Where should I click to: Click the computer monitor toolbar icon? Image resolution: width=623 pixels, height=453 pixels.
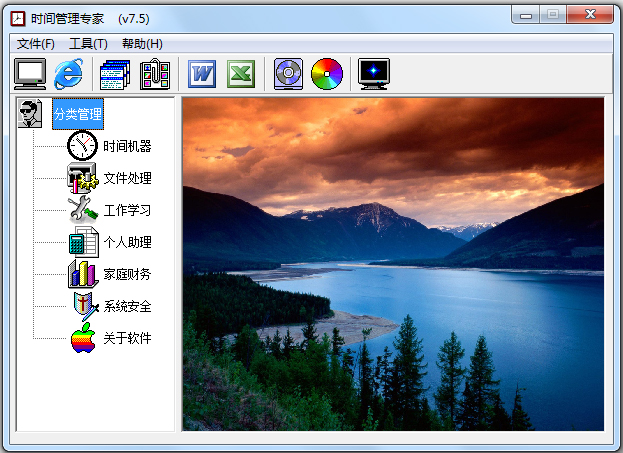pyautogui.click(x=30, y=74)
